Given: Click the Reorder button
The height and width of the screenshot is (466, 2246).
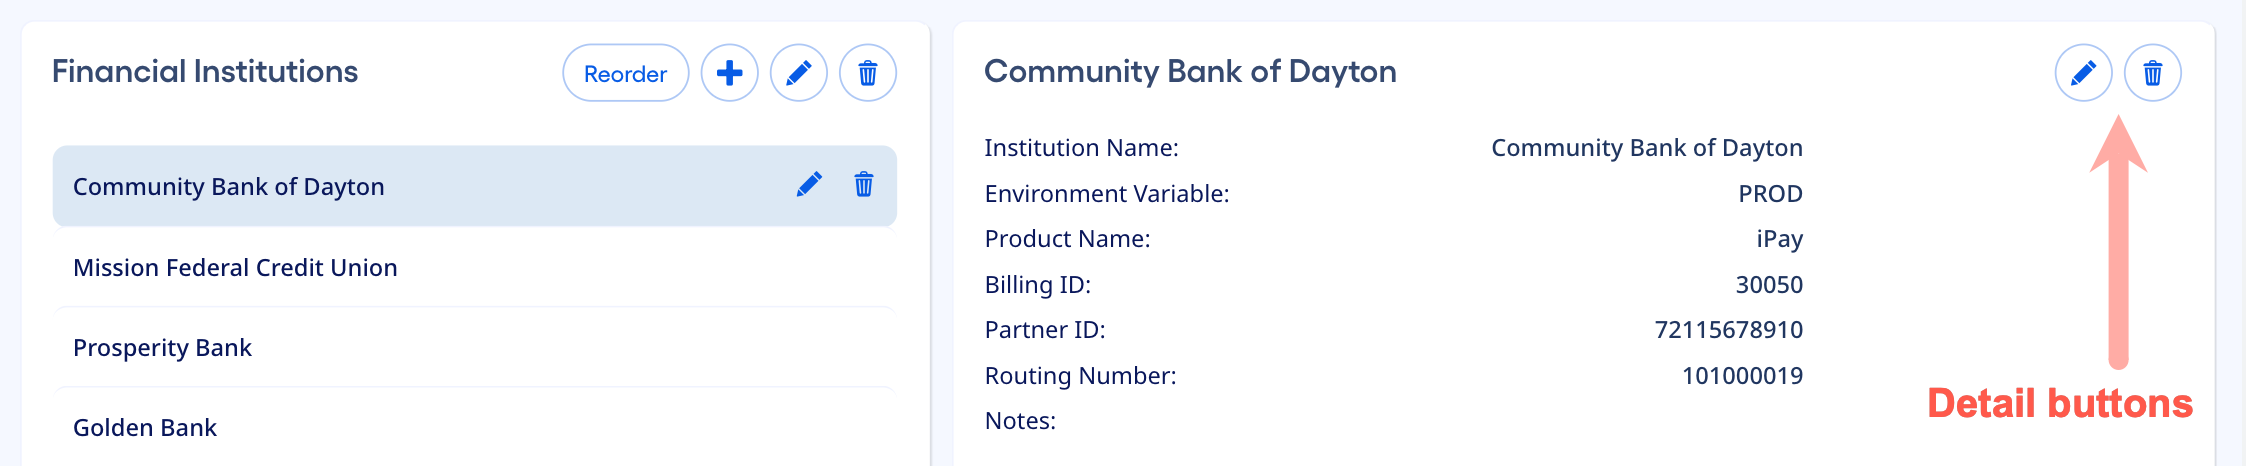Looking at the screenshot, I should [625, 73].
